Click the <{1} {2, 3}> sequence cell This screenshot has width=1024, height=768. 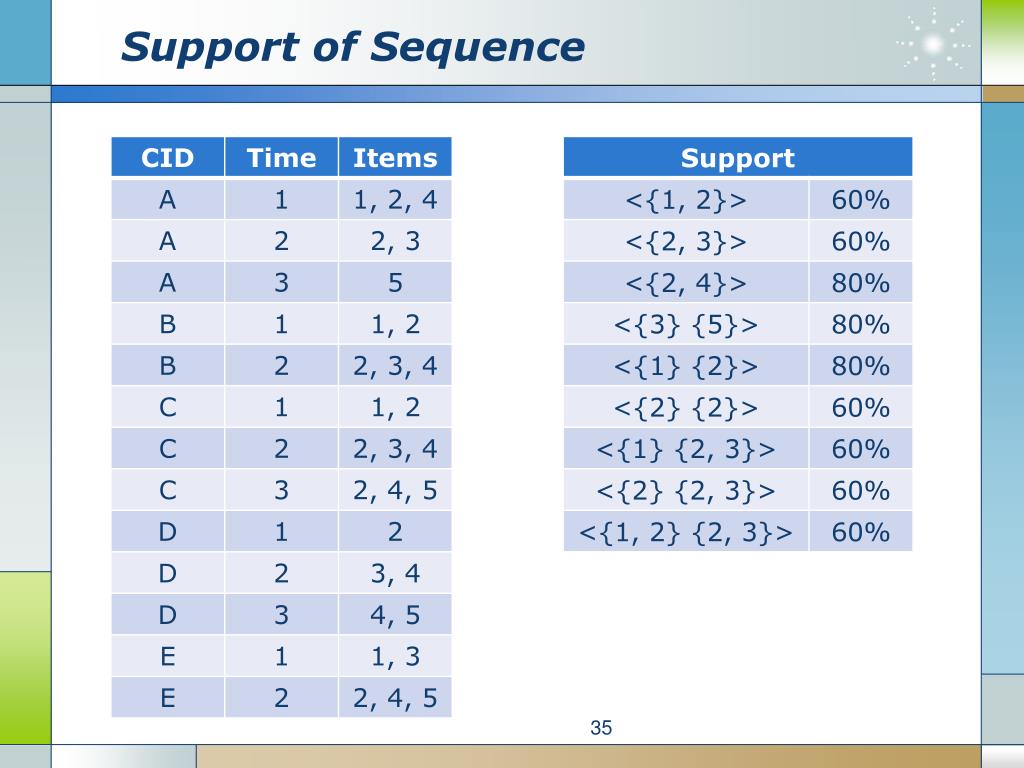pyautogui.click(x=686, y=449)
